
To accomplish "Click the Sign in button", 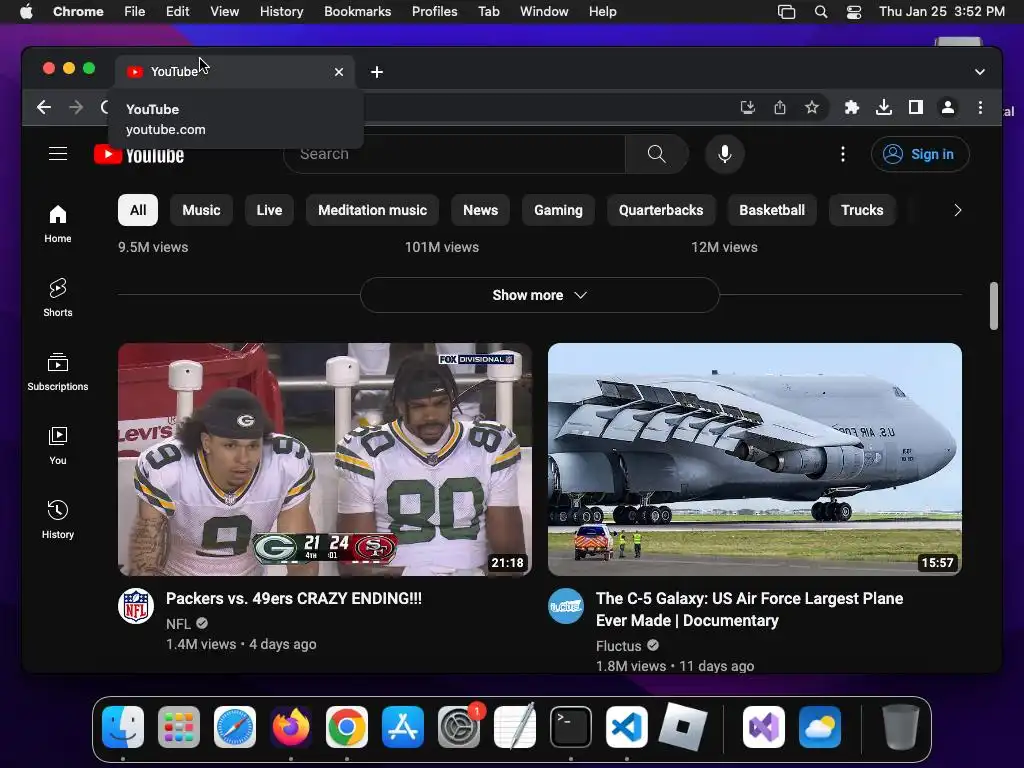I will pos(920,154).
